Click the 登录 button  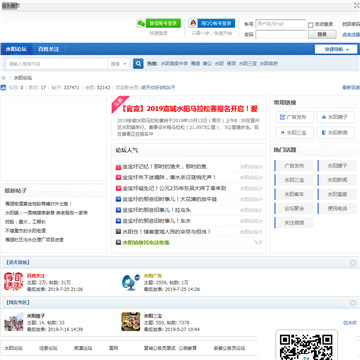322,34
